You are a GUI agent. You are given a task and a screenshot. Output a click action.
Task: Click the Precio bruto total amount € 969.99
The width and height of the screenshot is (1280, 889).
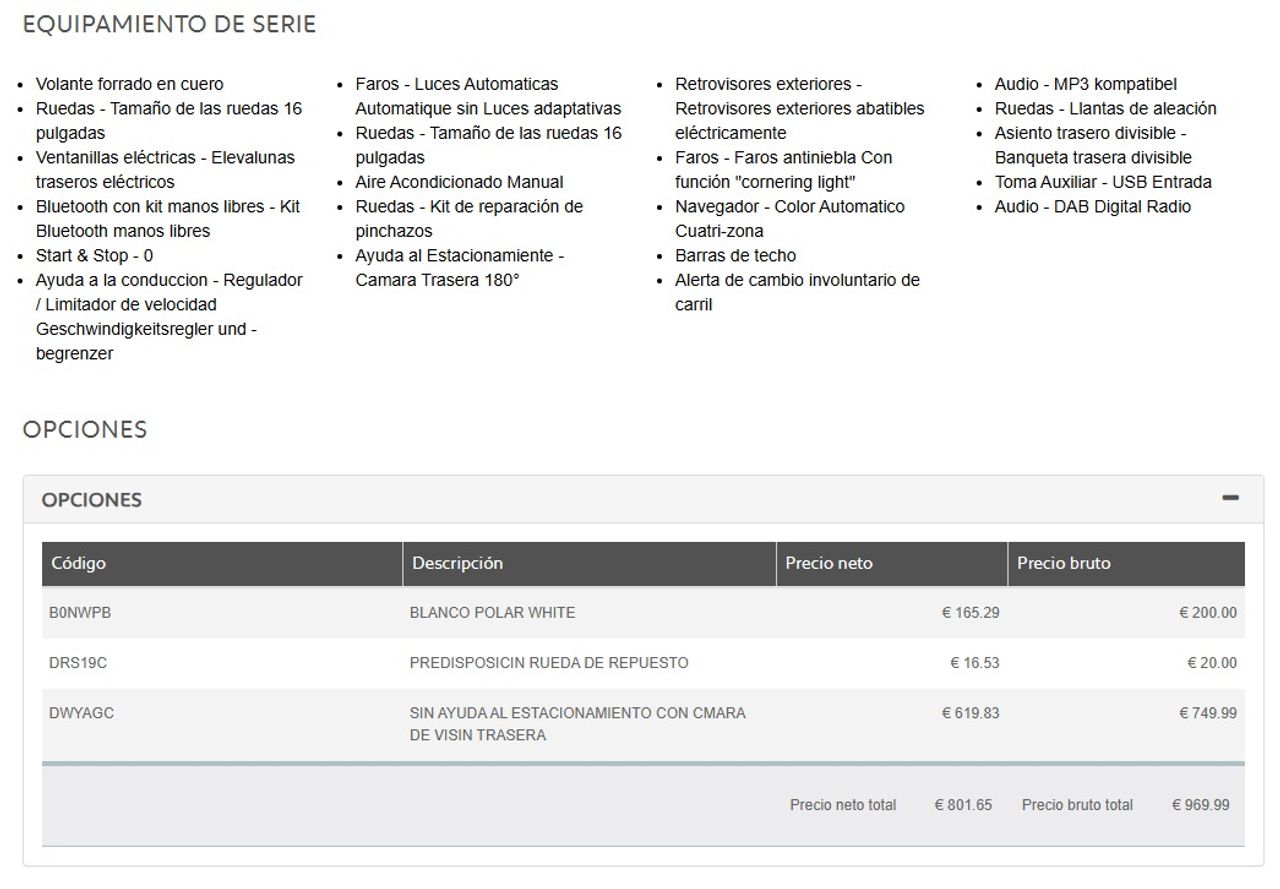(x=1202, y=805)
